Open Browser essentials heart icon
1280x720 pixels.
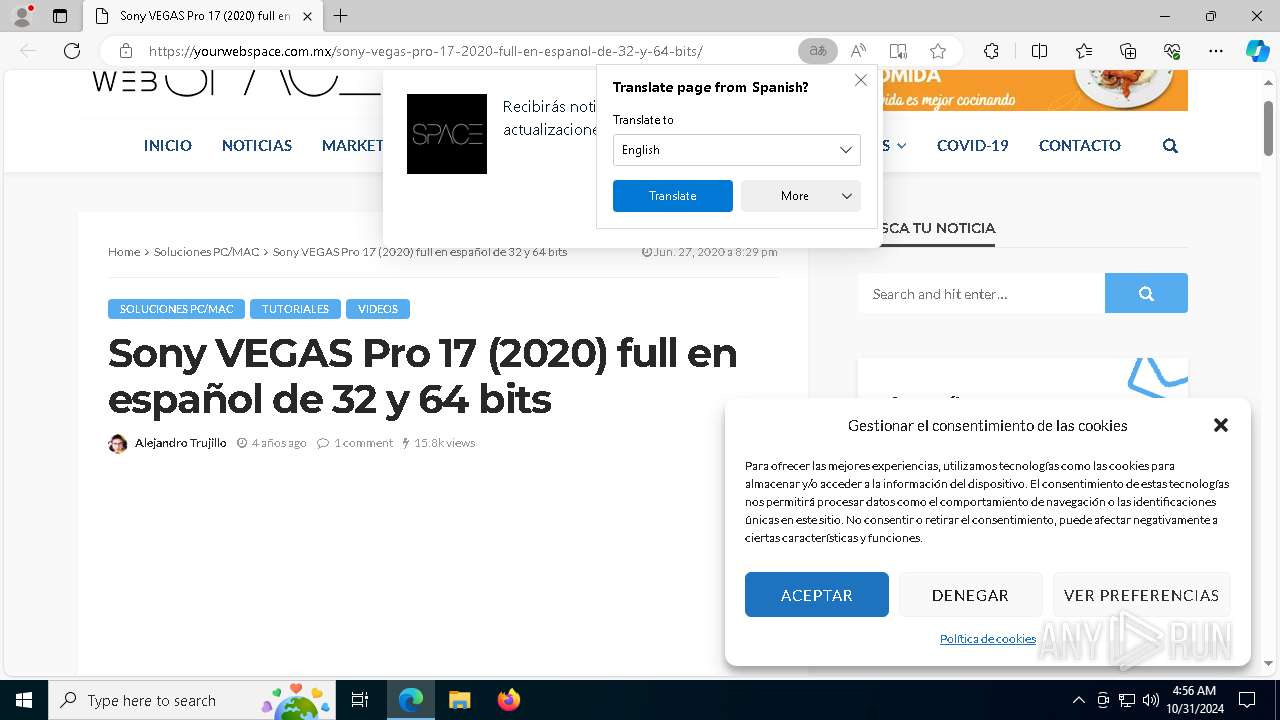point(1172,51)
